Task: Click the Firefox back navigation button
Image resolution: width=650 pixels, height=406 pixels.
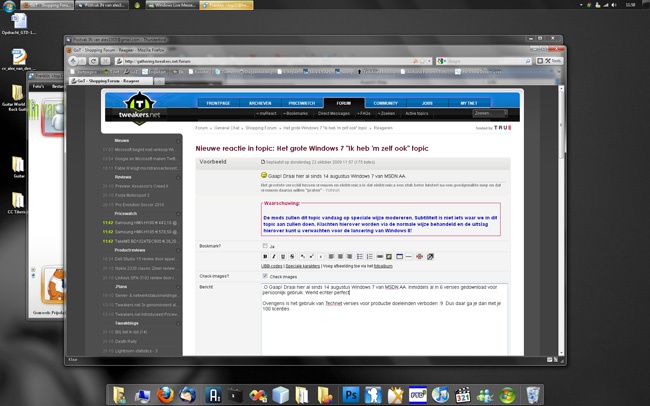Action: click(x=73, y=61)
